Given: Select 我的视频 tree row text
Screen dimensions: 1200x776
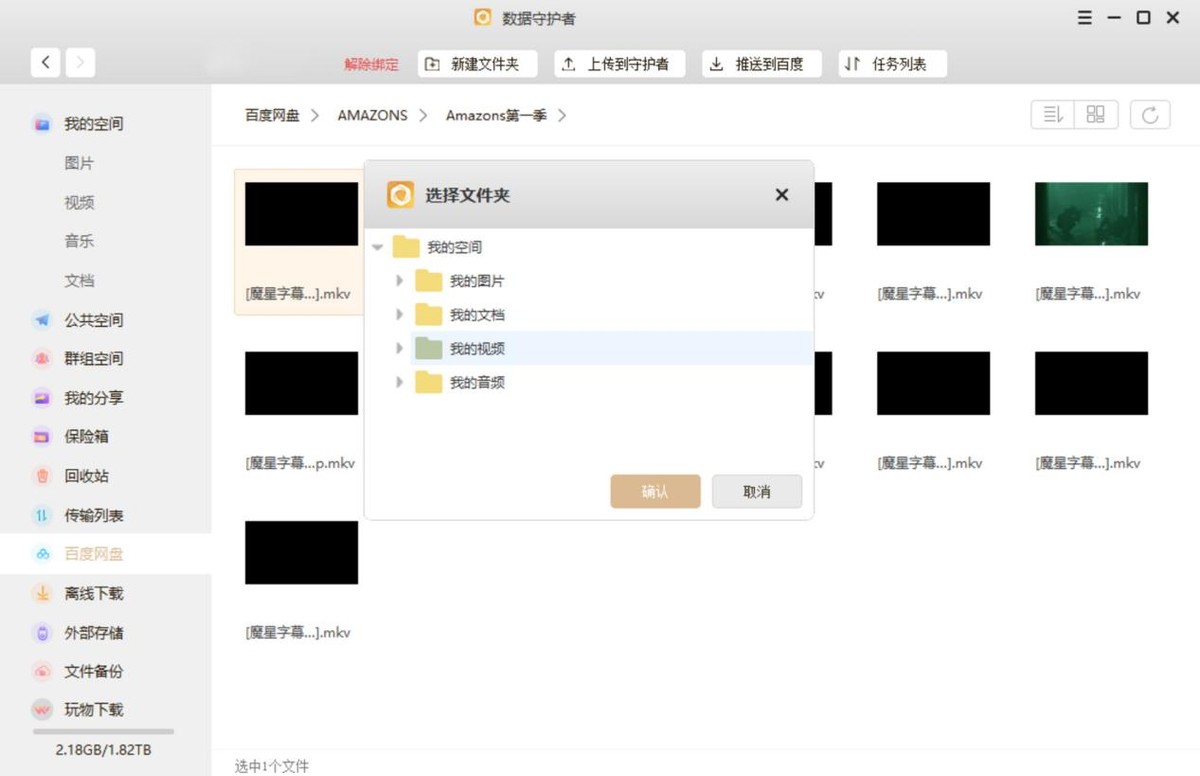Looking at the screenshot, I should pos(477,349).
